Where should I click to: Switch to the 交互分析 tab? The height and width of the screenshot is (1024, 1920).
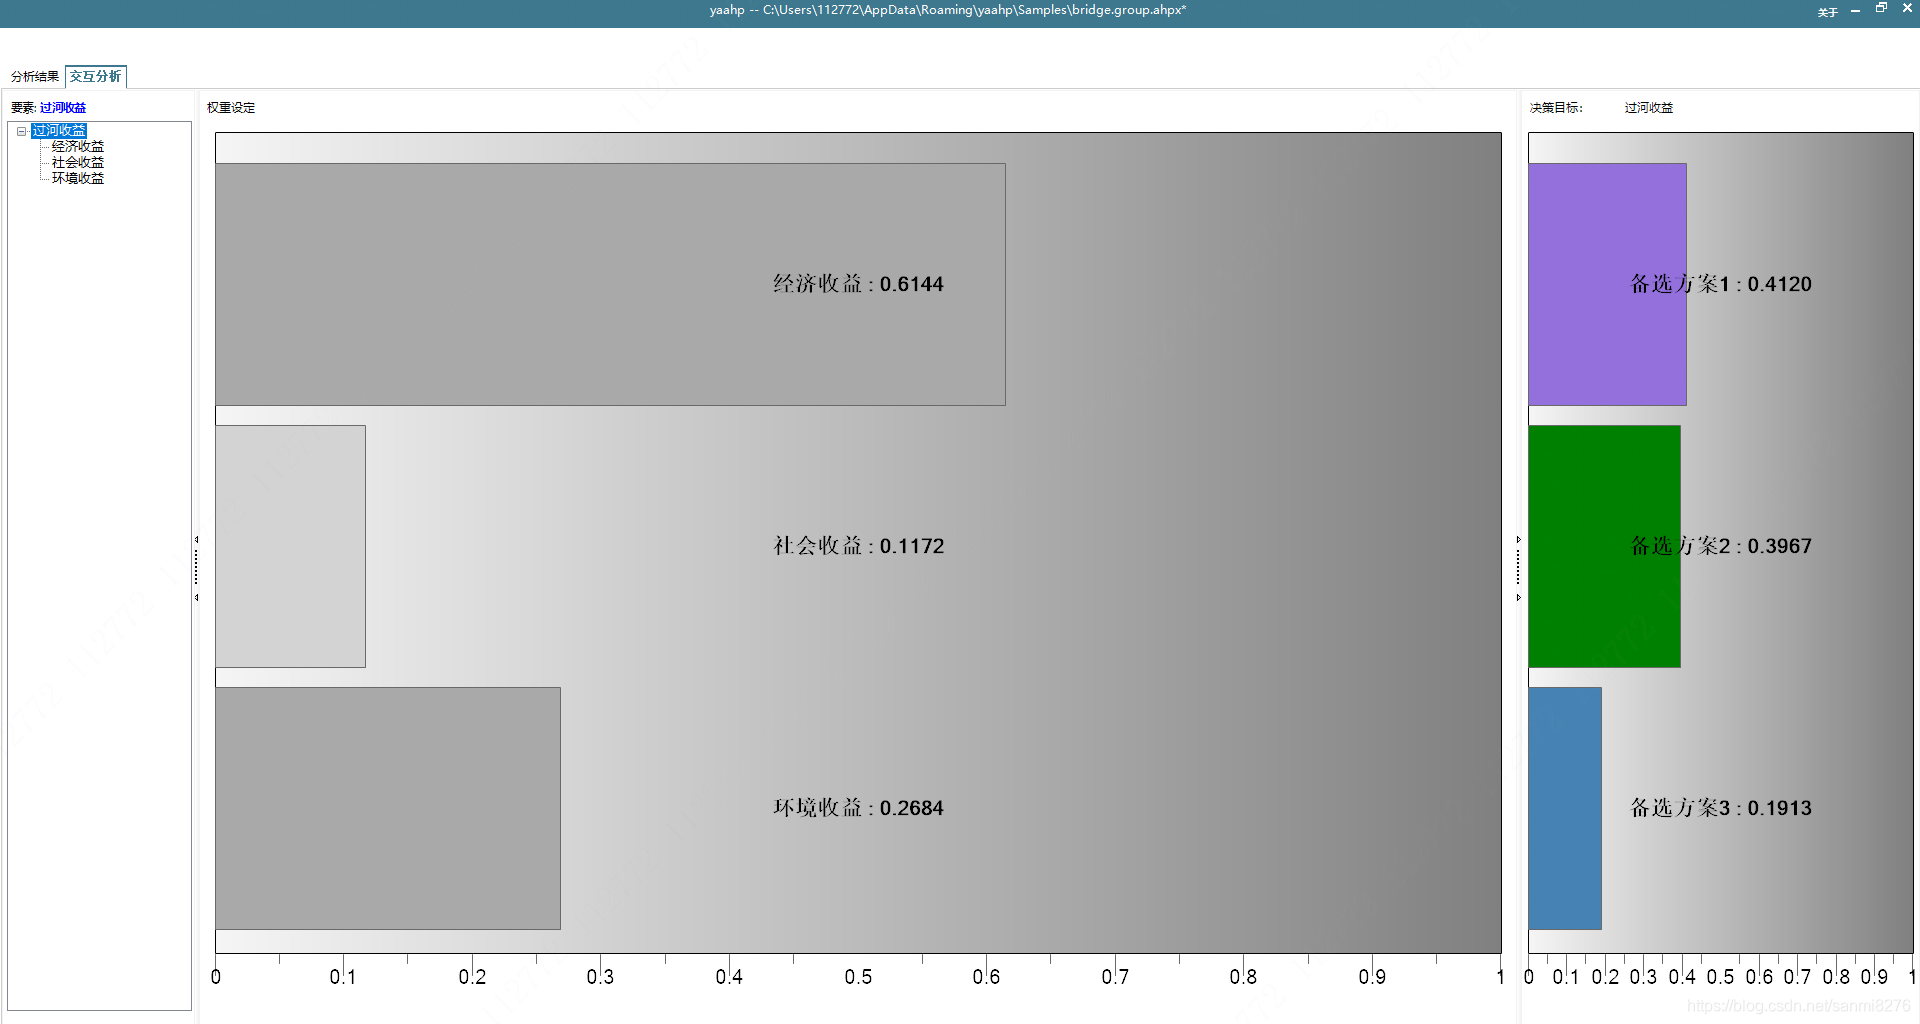(96, 76)
